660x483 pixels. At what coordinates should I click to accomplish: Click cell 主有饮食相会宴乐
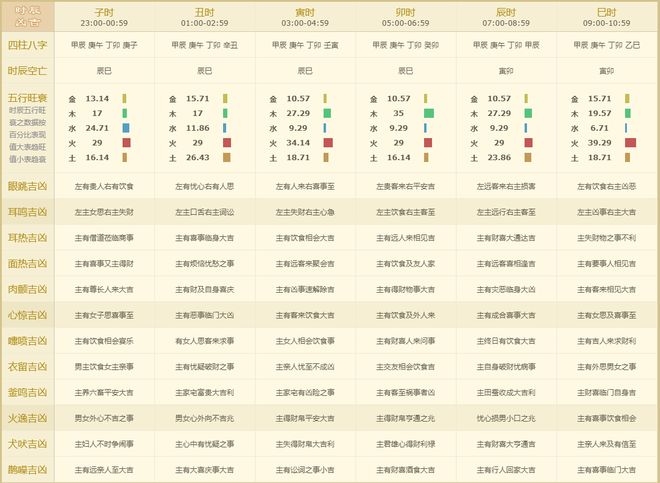[104, 341]
